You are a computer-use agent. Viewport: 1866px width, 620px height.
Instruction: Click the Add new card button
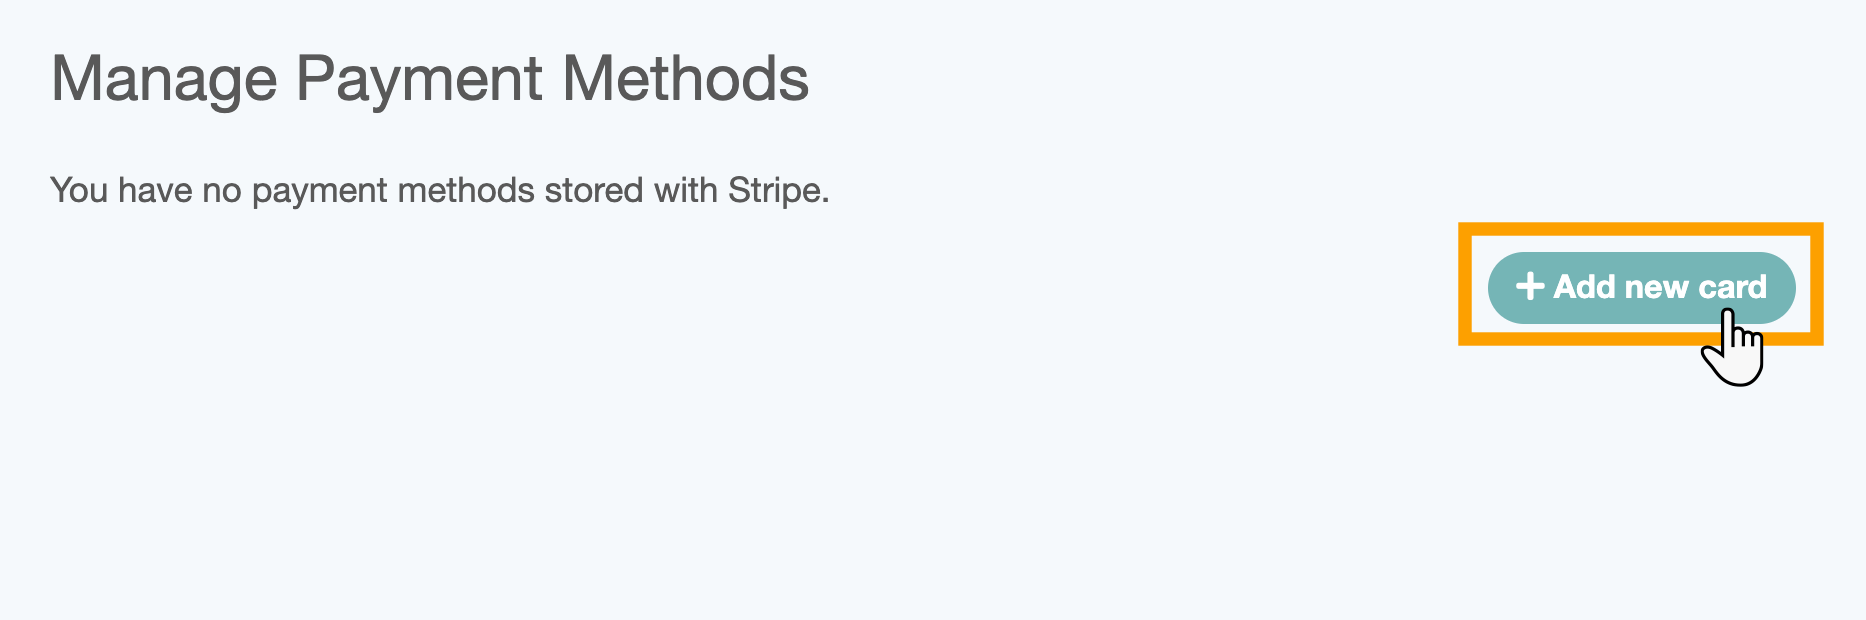(x=1641, y=287)
